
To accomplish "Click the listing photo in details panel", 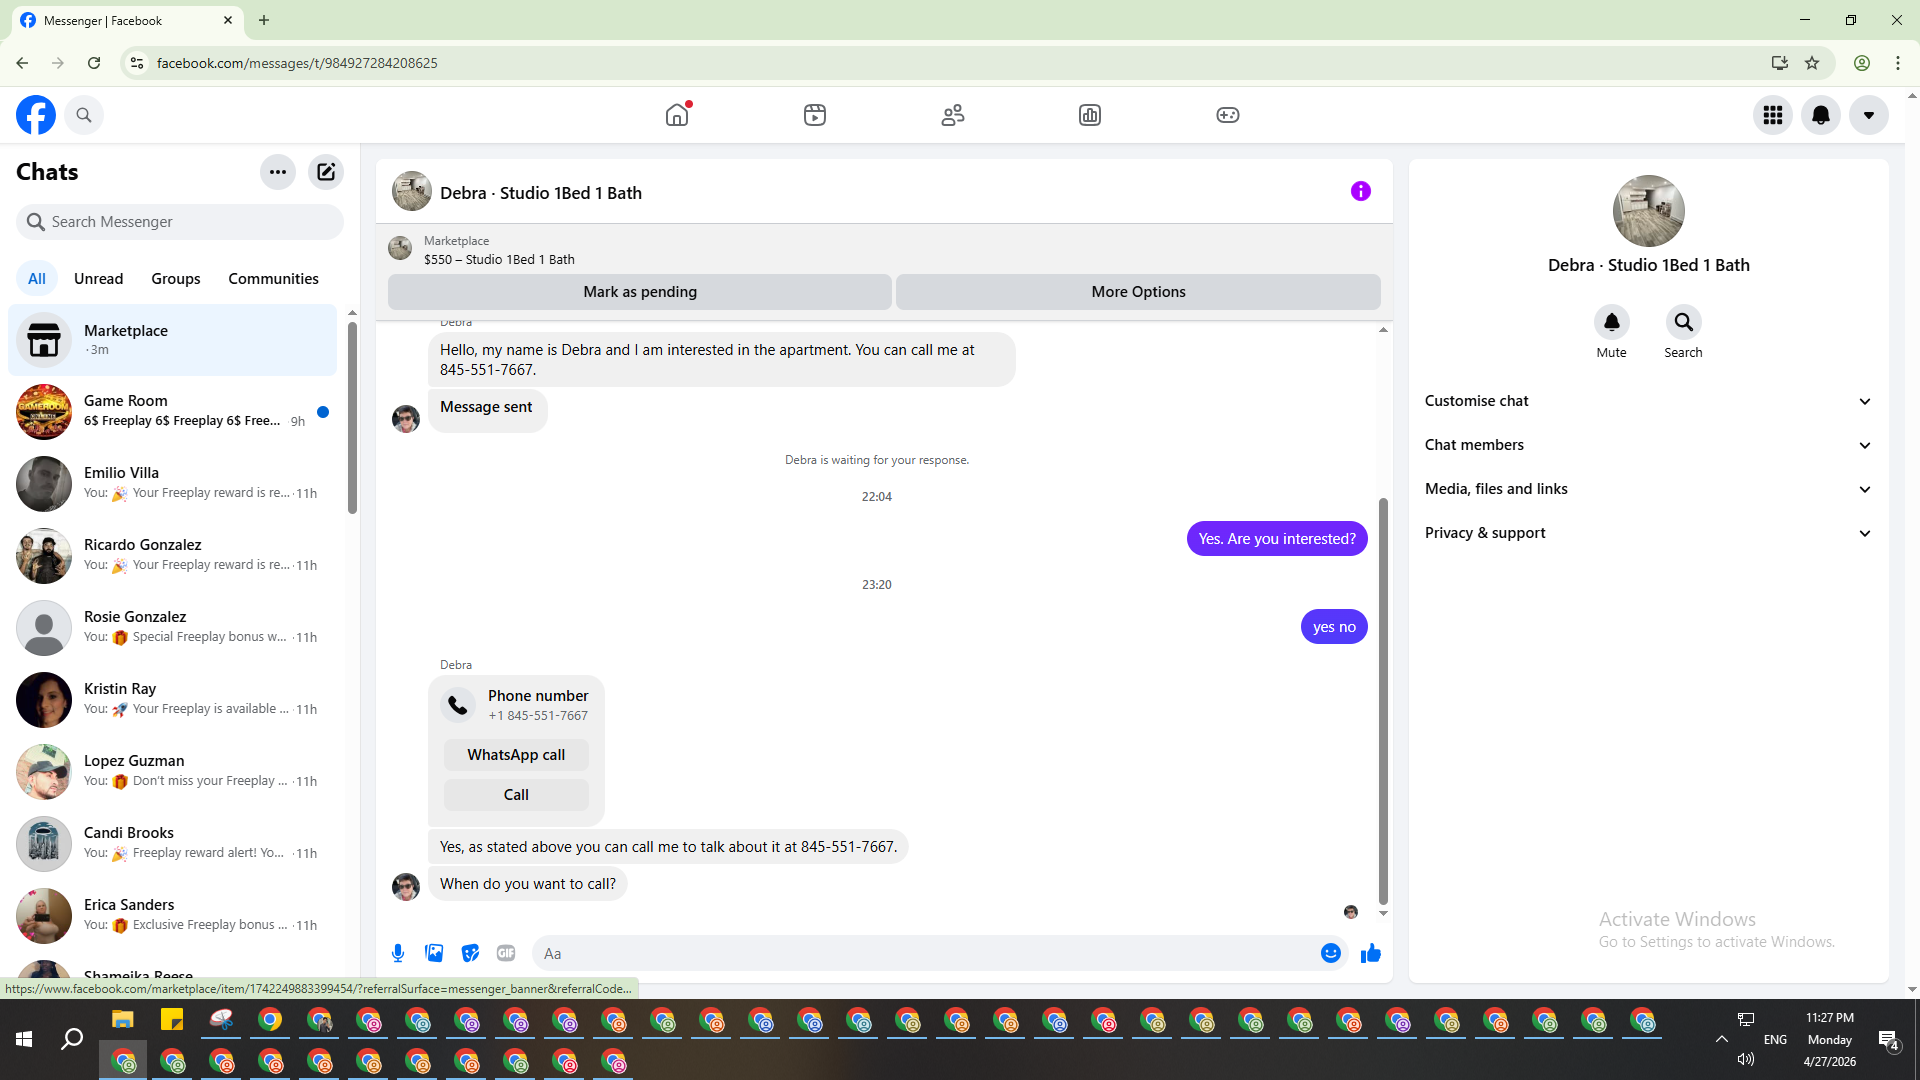I will click(x=1649, y=211).
